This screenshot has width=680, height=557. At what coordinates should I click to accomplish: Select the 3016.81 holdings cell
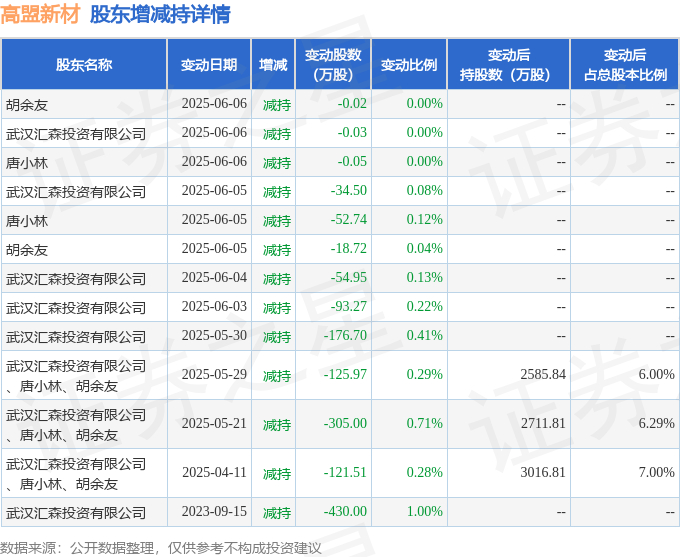coord(543,472)
